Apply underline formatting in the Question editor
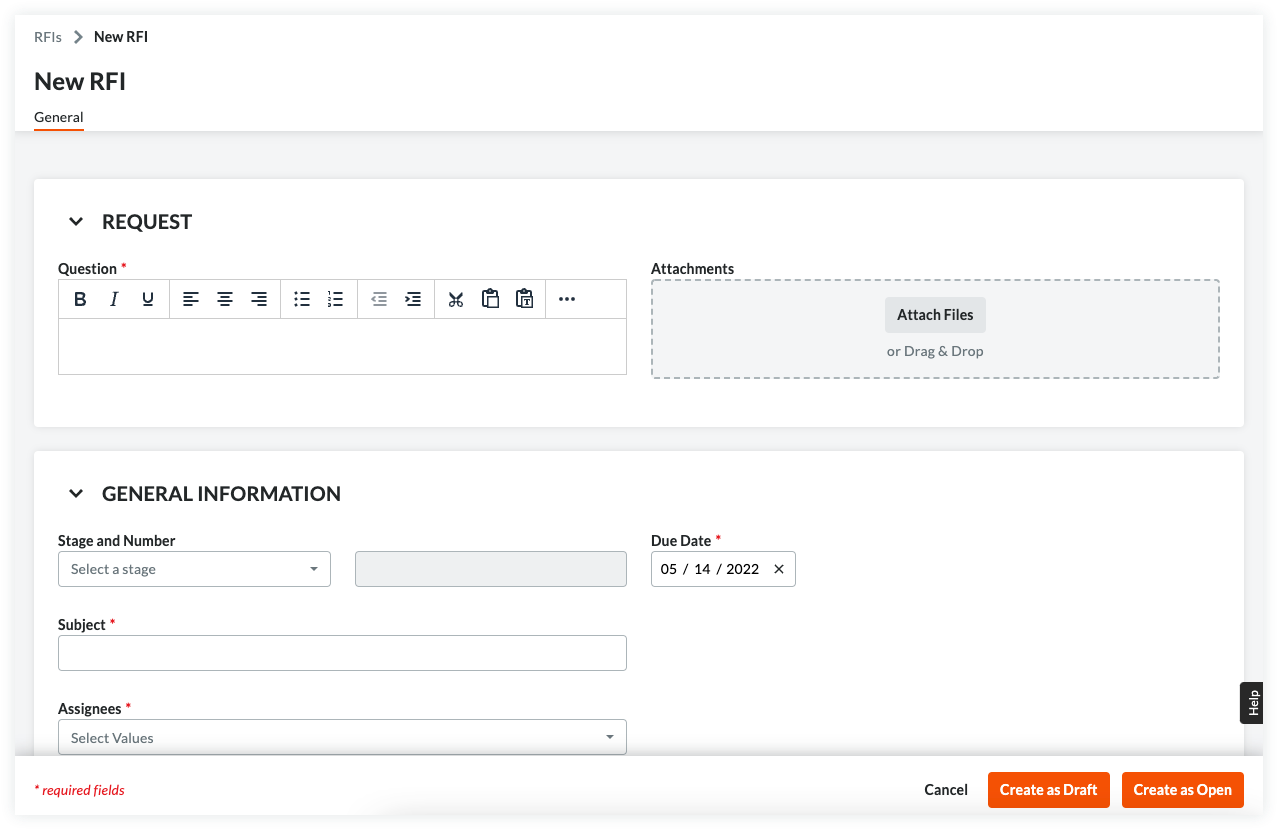This screenshot has width=1278, height=830. coord(148,299)
